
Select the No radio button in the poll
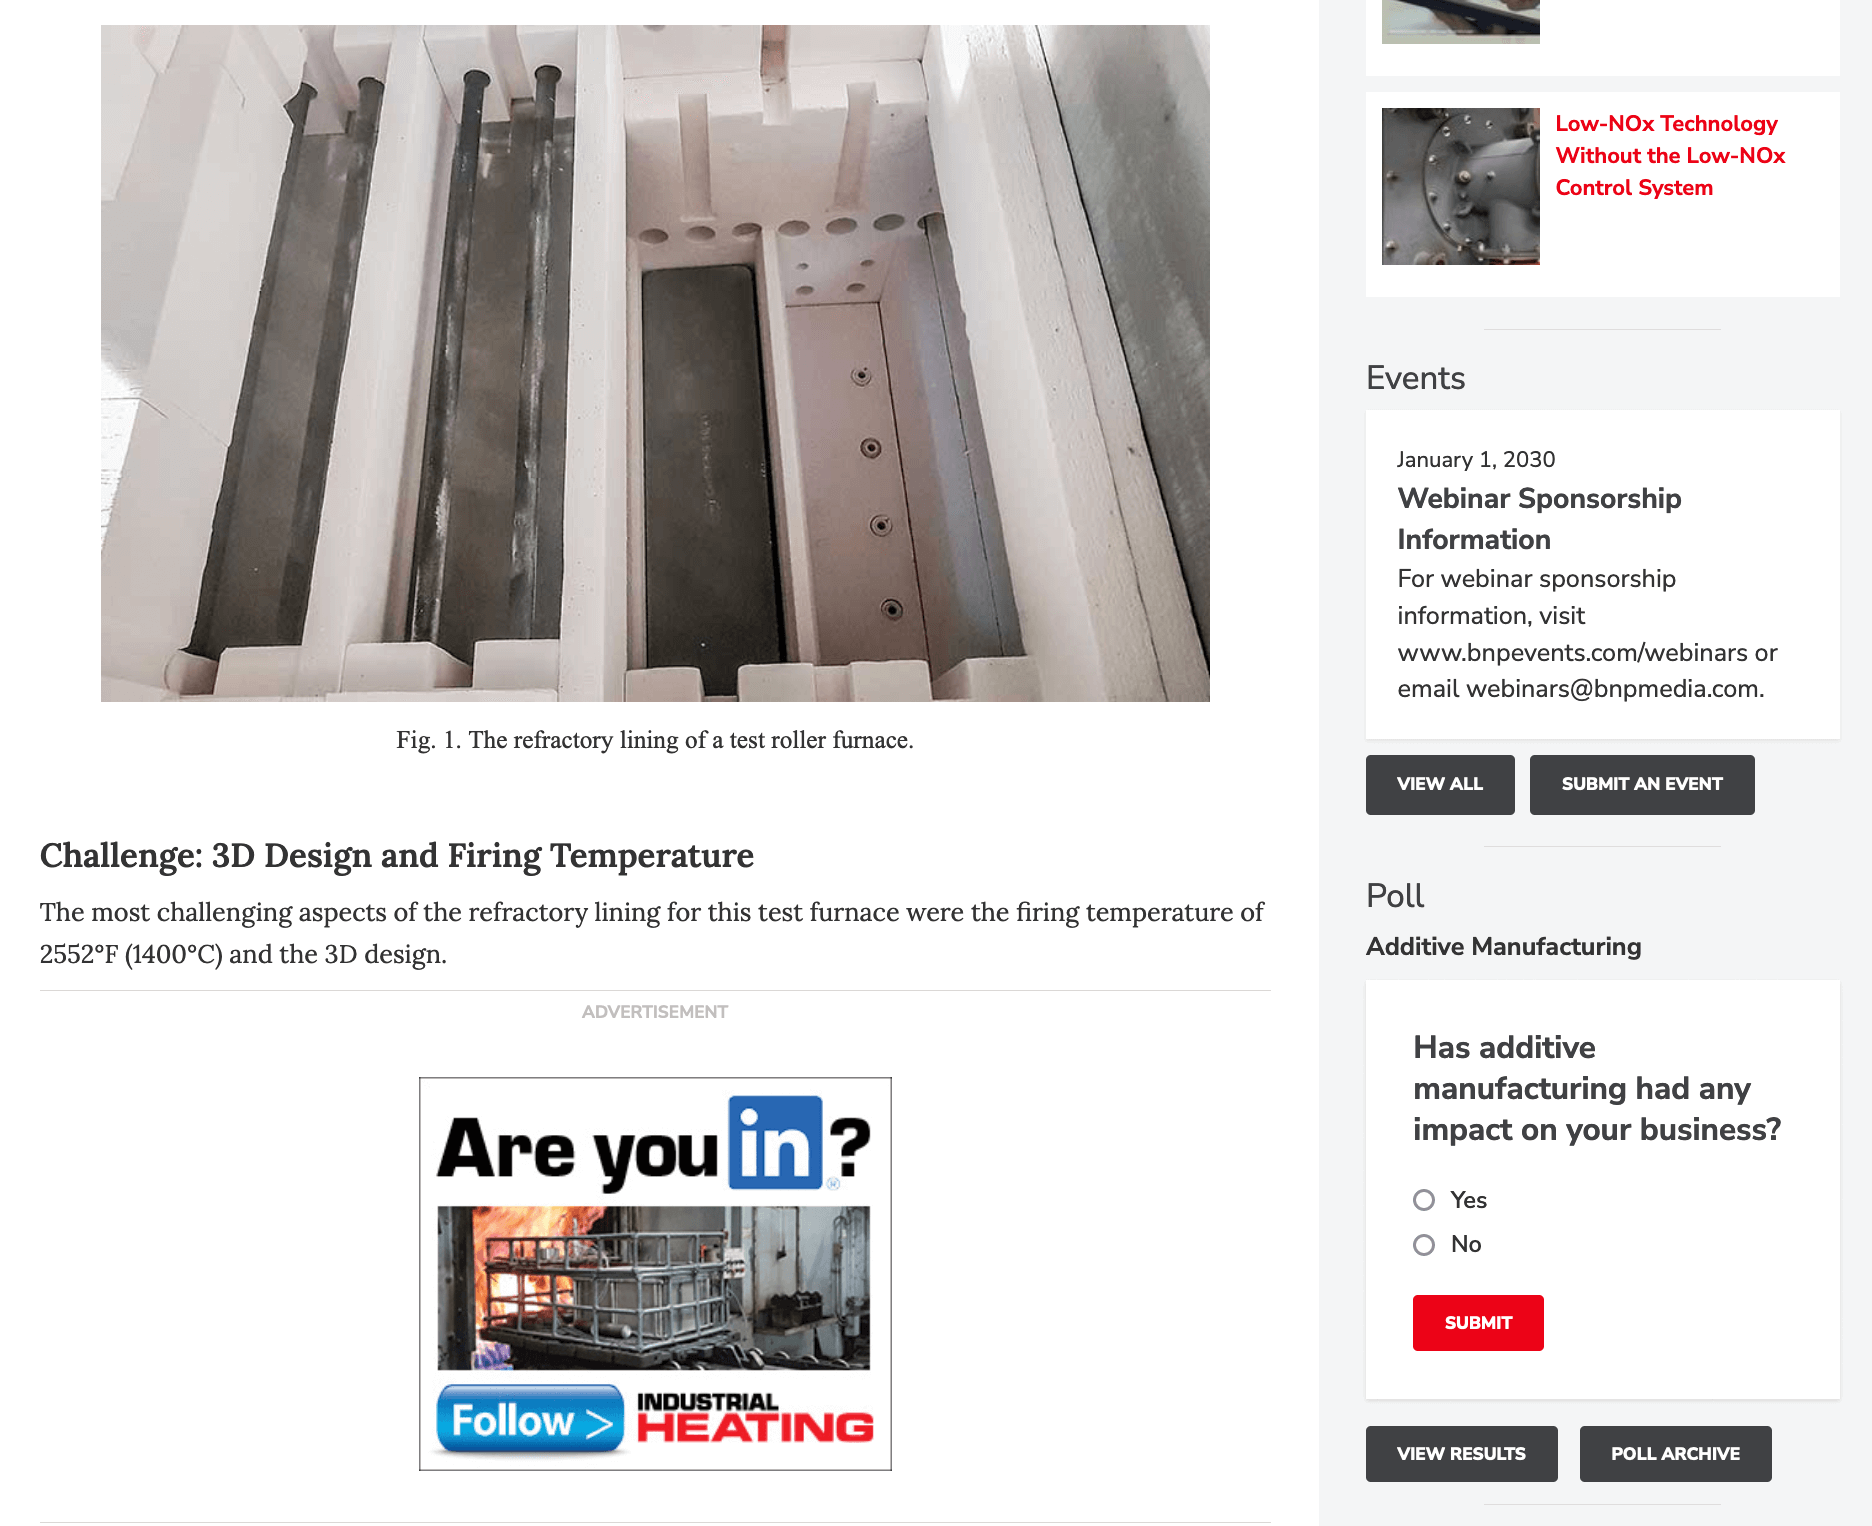pyautogui.click(x=1424, y=1245)
